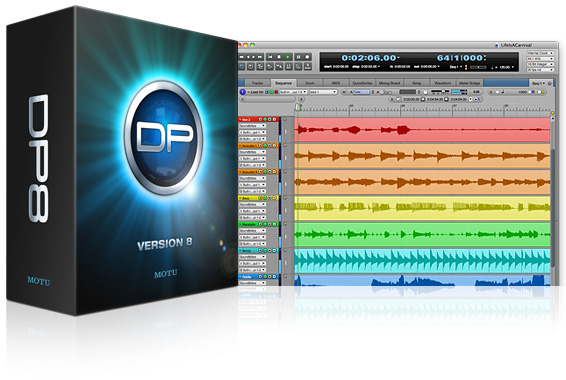Return to start with the rewind-to-beginning button
This screenshot has height=380, width=566.
point(270,57)
